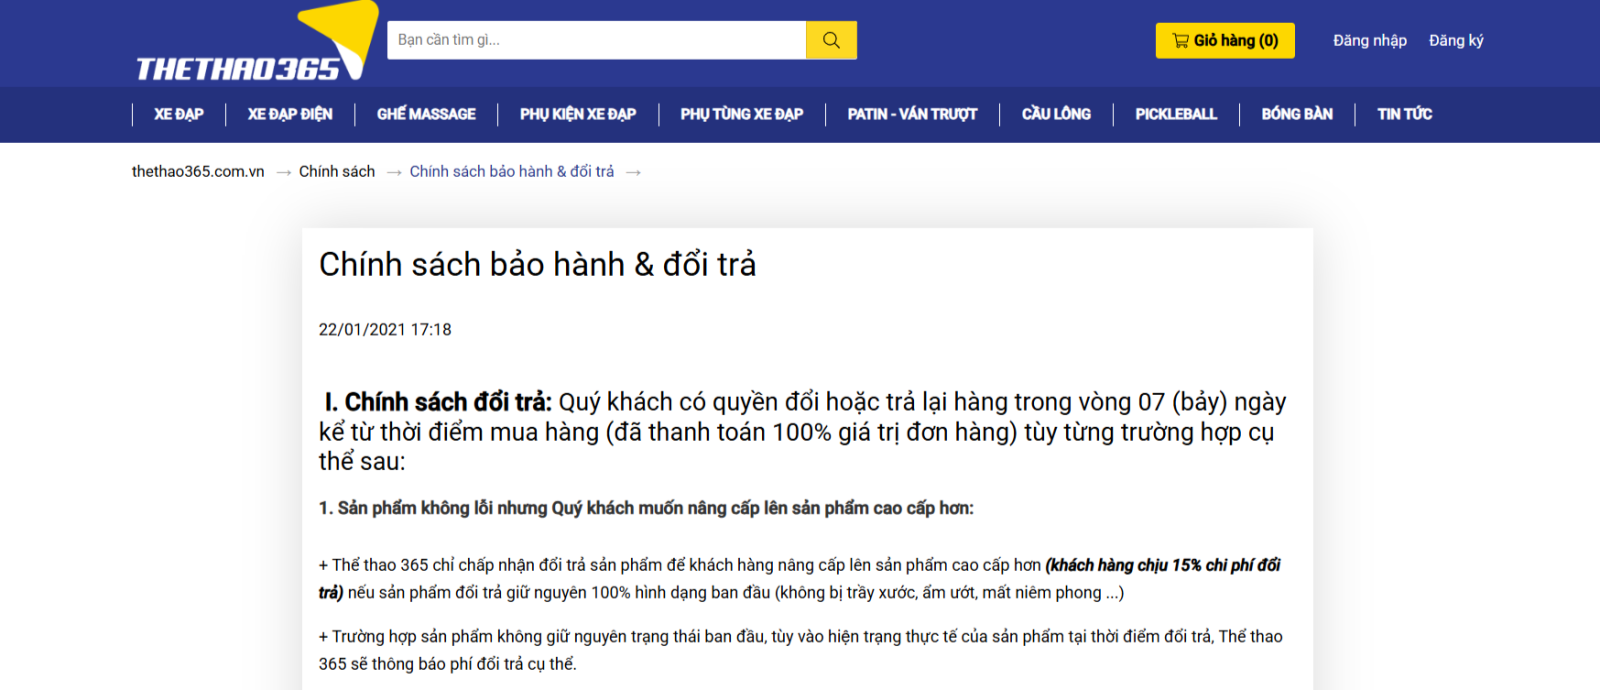The image size is (1600, 690).
Task: Open the XE ĐẠP menu
Action: [179, 114]
